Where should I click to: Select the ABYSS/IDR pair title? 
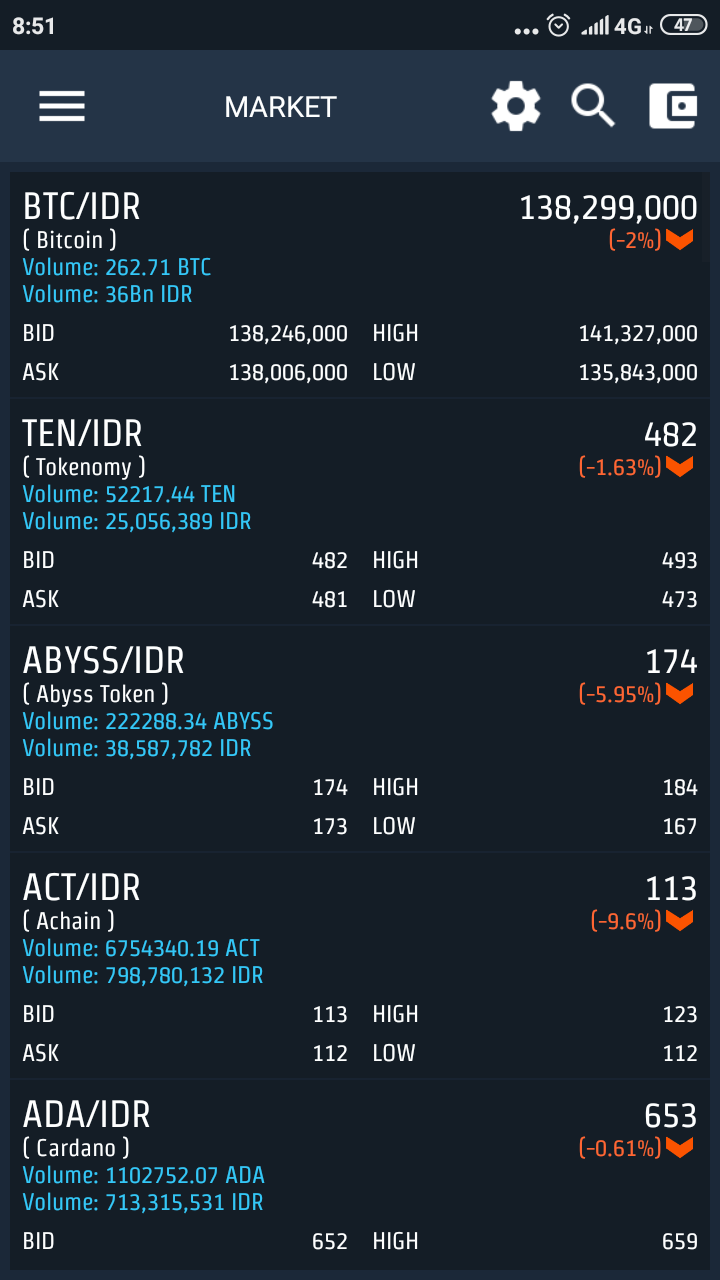coord(104,661)
